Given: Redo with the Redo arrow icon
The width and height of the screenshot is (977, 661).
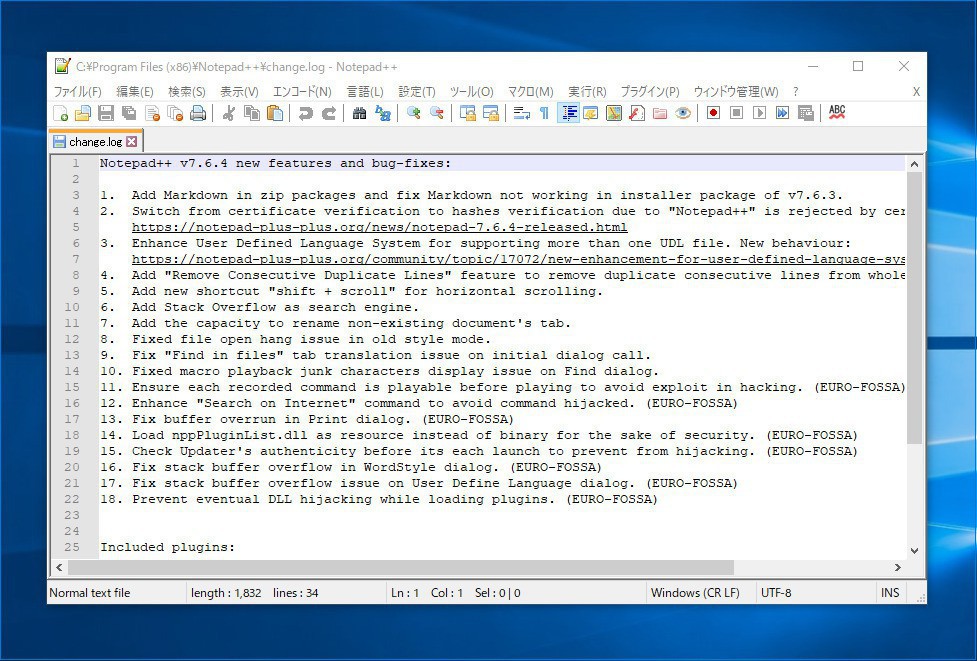Looking at the screenshot, I should click(328, 113).
